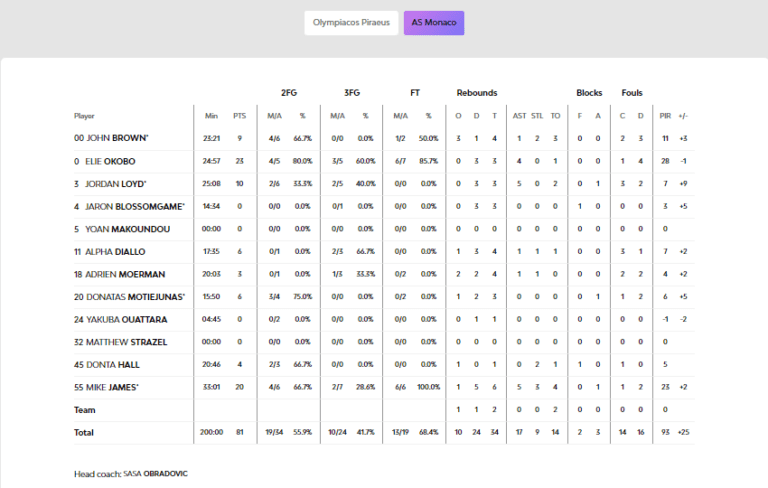The image size is (768, 488).
Task: Click on Adrien Moerman's name
Action: tap(125, 274)
